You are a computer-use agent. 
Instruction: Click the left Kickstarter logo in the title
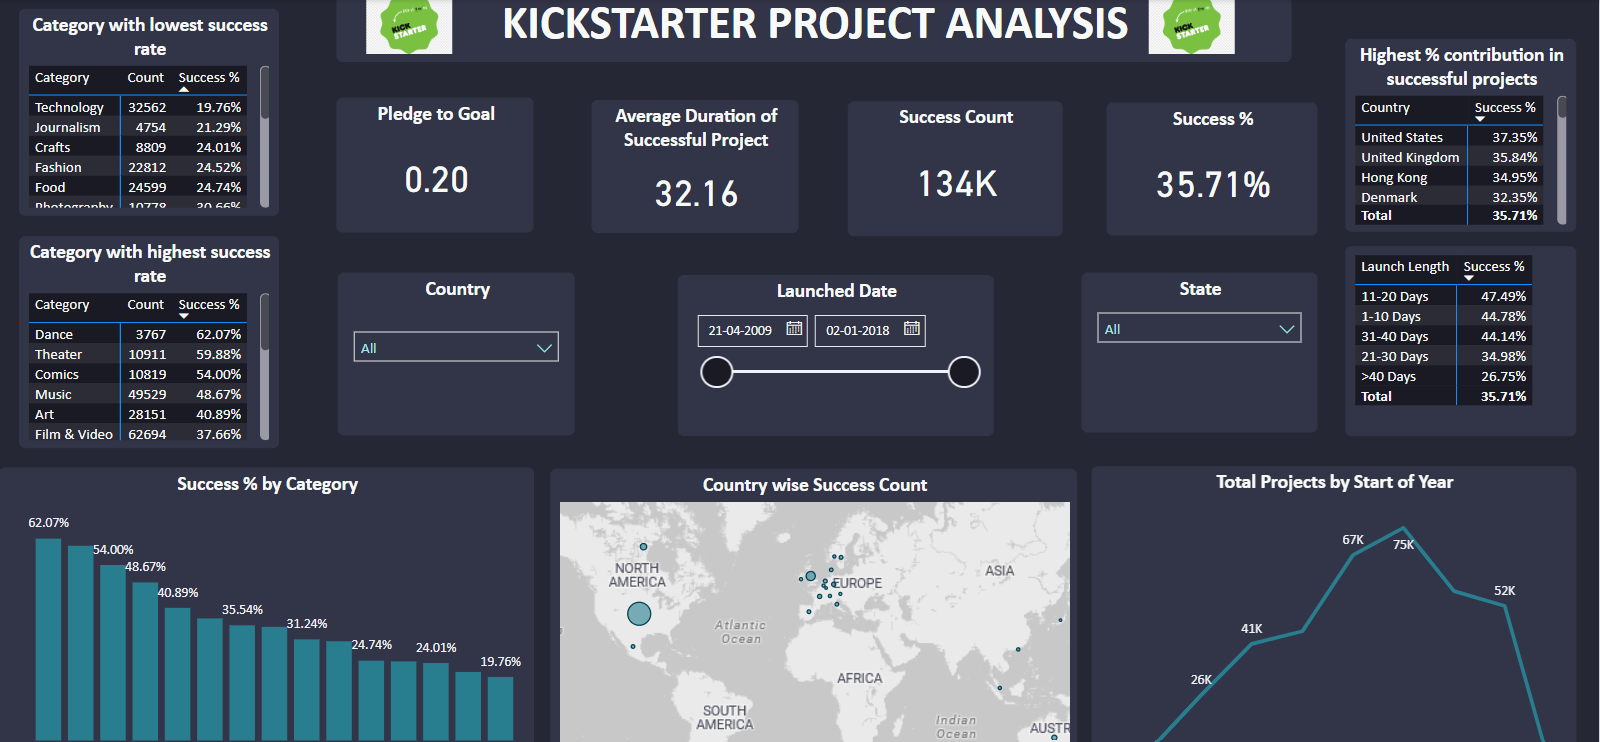click(x=409, y=27)
